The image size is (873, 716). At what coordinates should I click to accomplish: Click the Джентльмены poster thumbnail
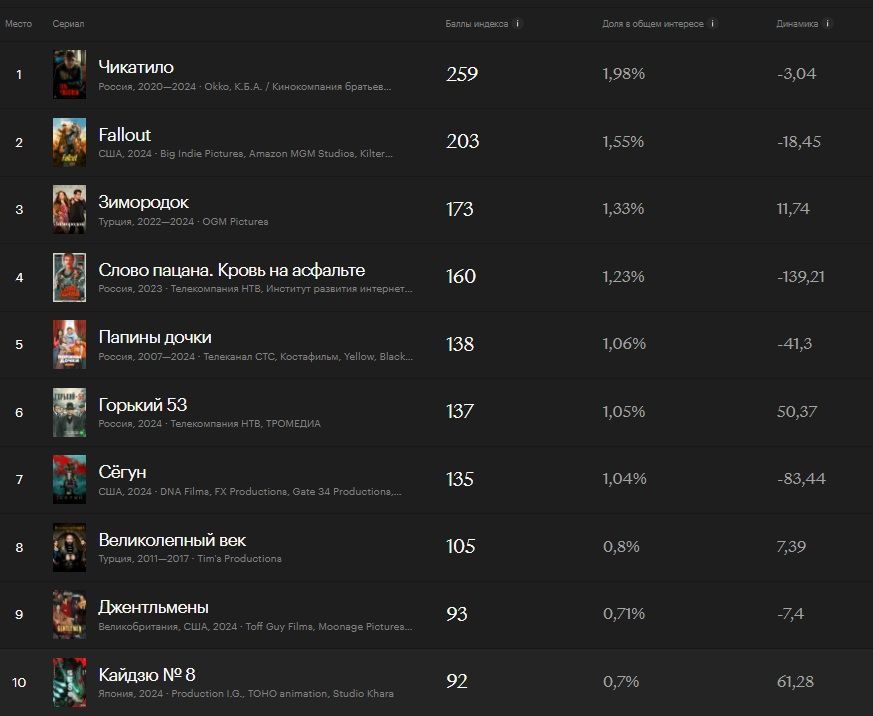[70, 615]
